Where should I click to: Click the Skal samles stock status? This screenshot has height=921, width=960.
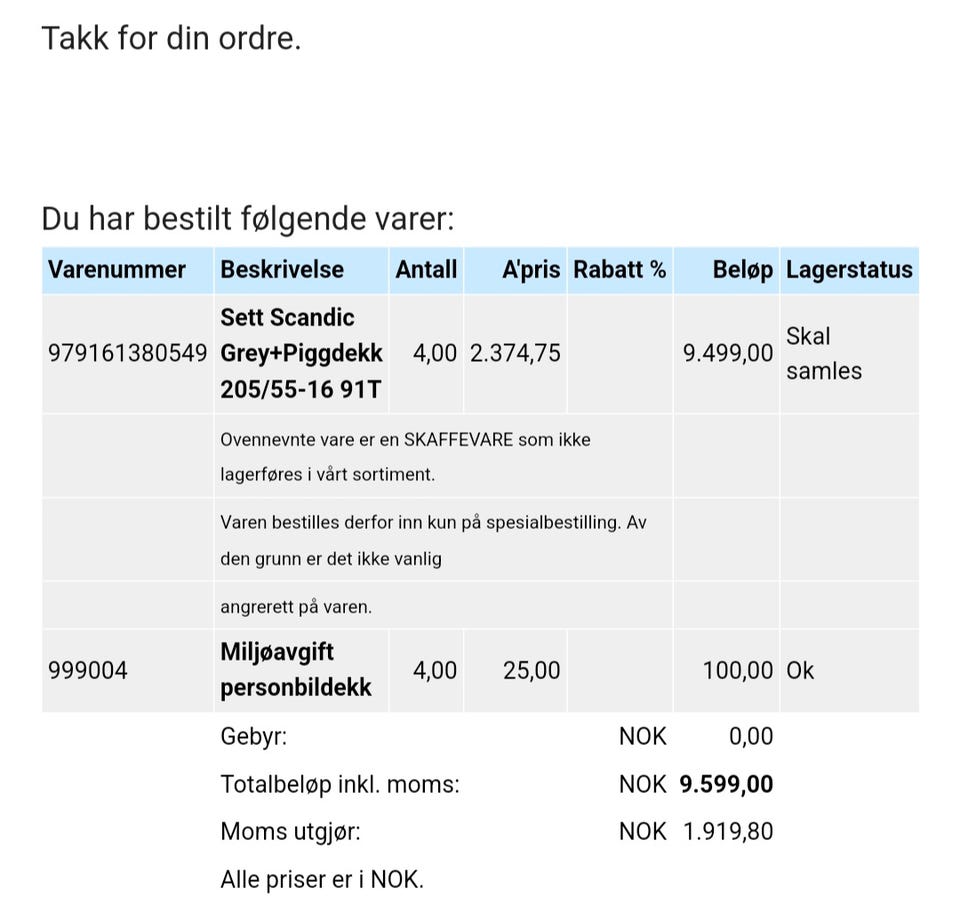tap(823, 353)
